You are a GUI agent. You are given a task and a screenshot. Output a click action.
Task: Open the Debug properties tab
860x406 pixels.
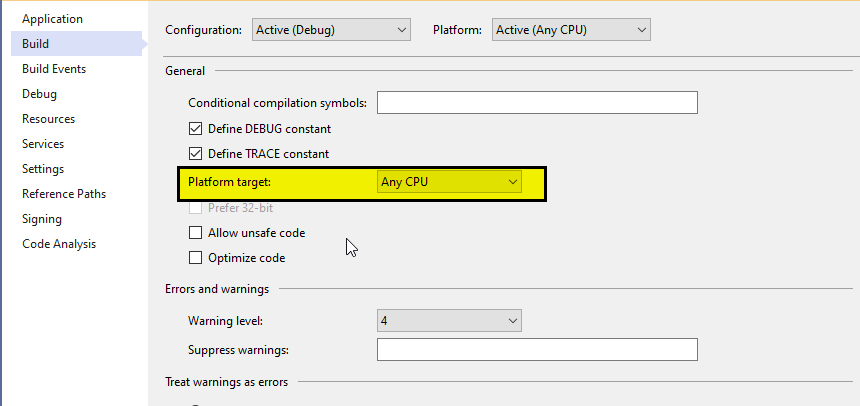coord(39,94)
